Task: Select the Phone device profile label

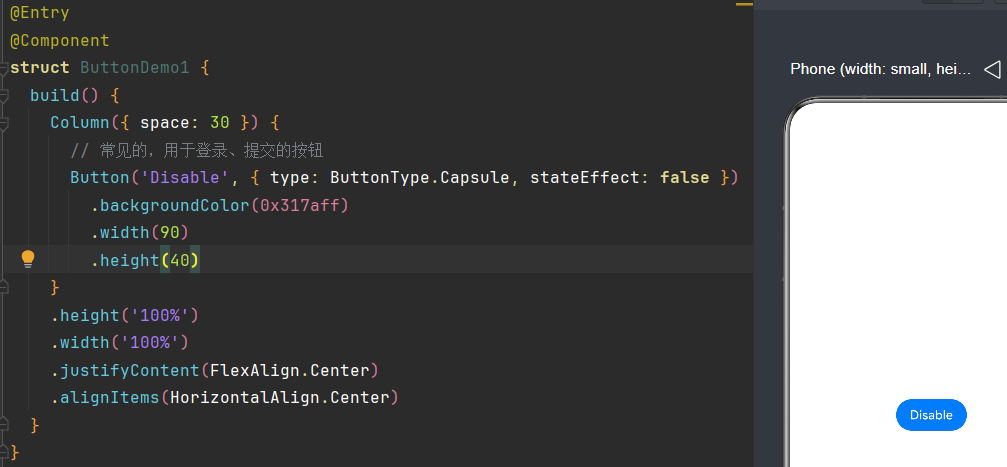Action: point(880,69)
